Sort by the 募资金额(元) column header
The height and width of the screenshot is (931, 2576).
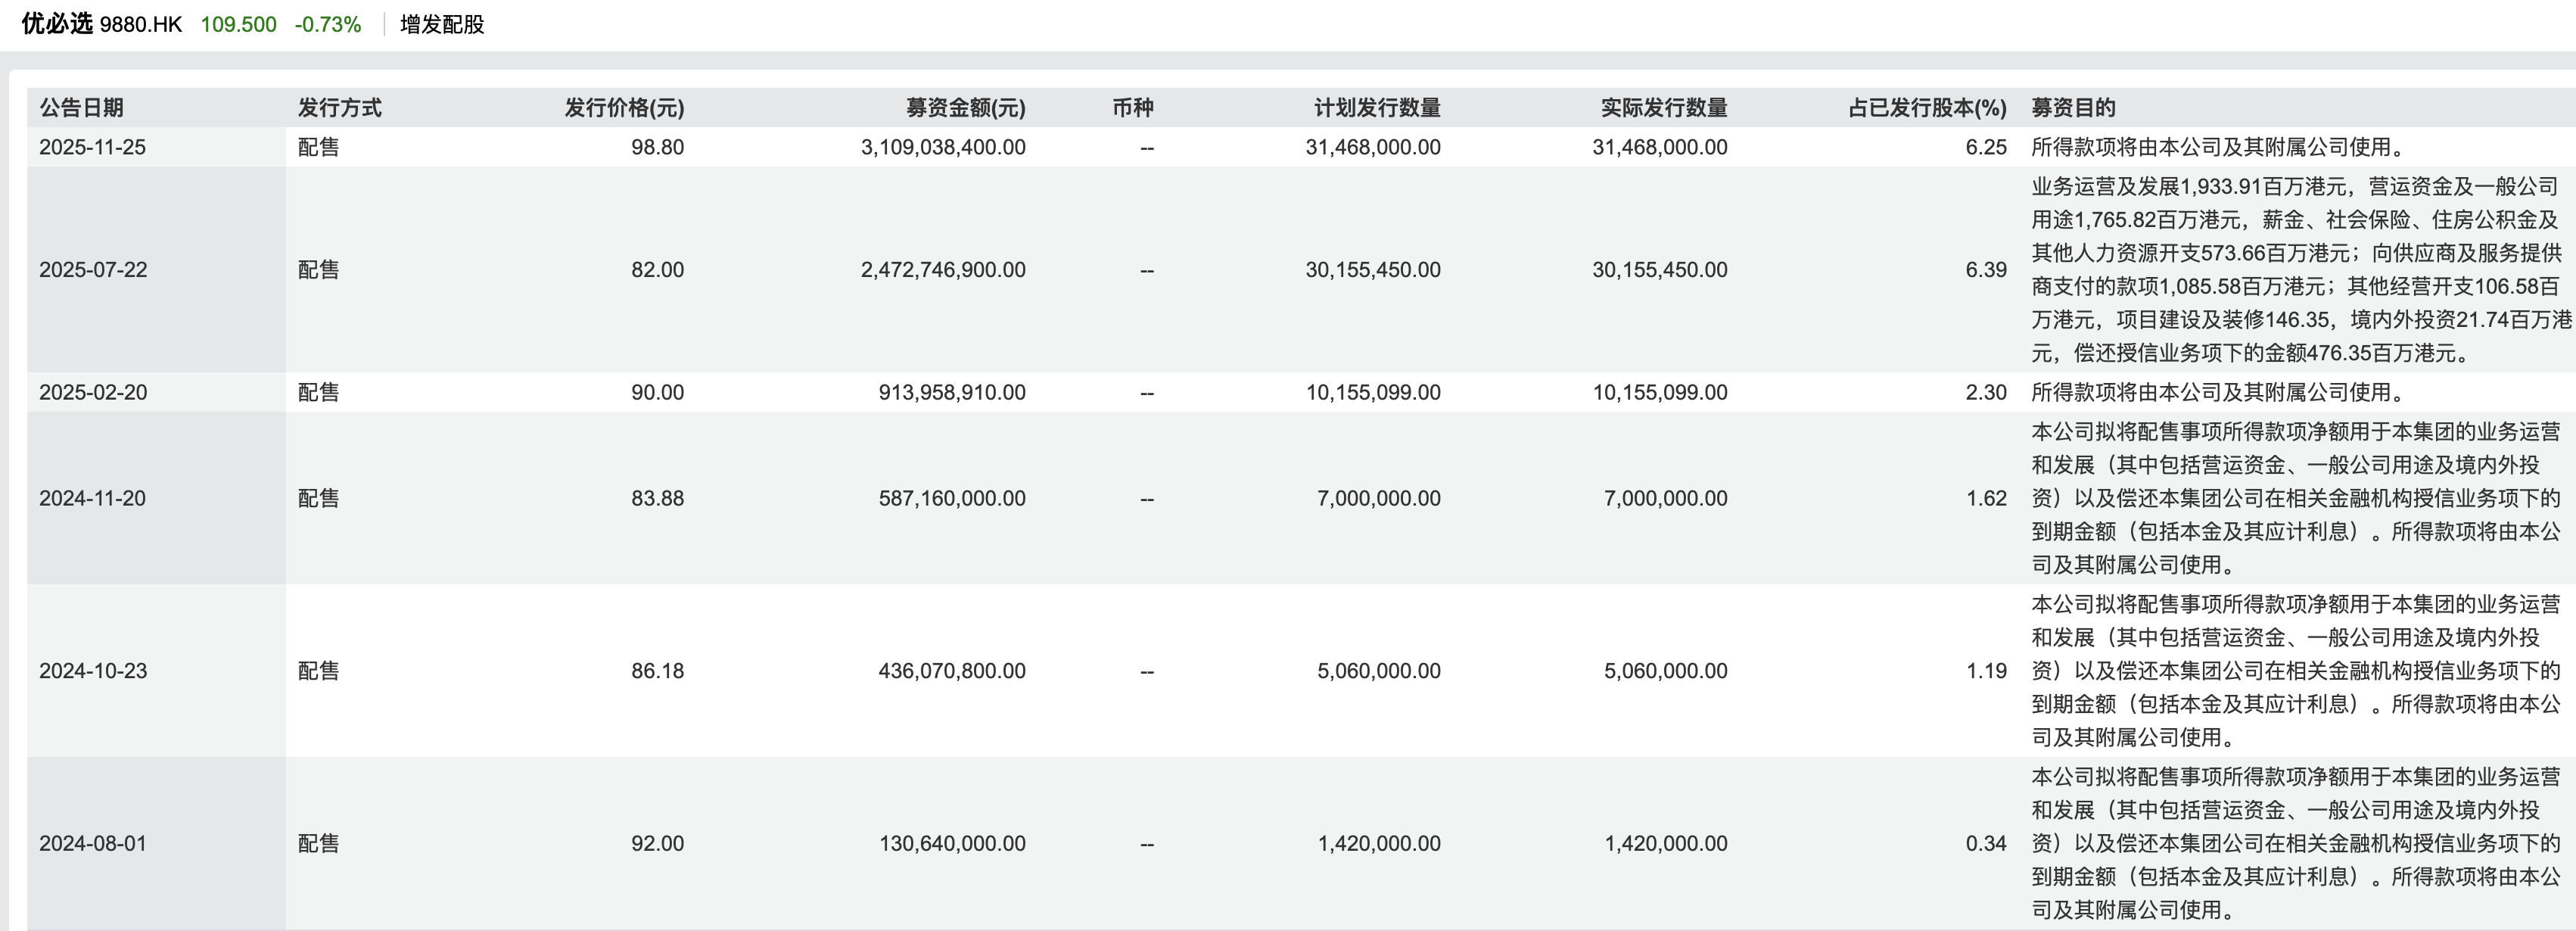pos(965,108)
